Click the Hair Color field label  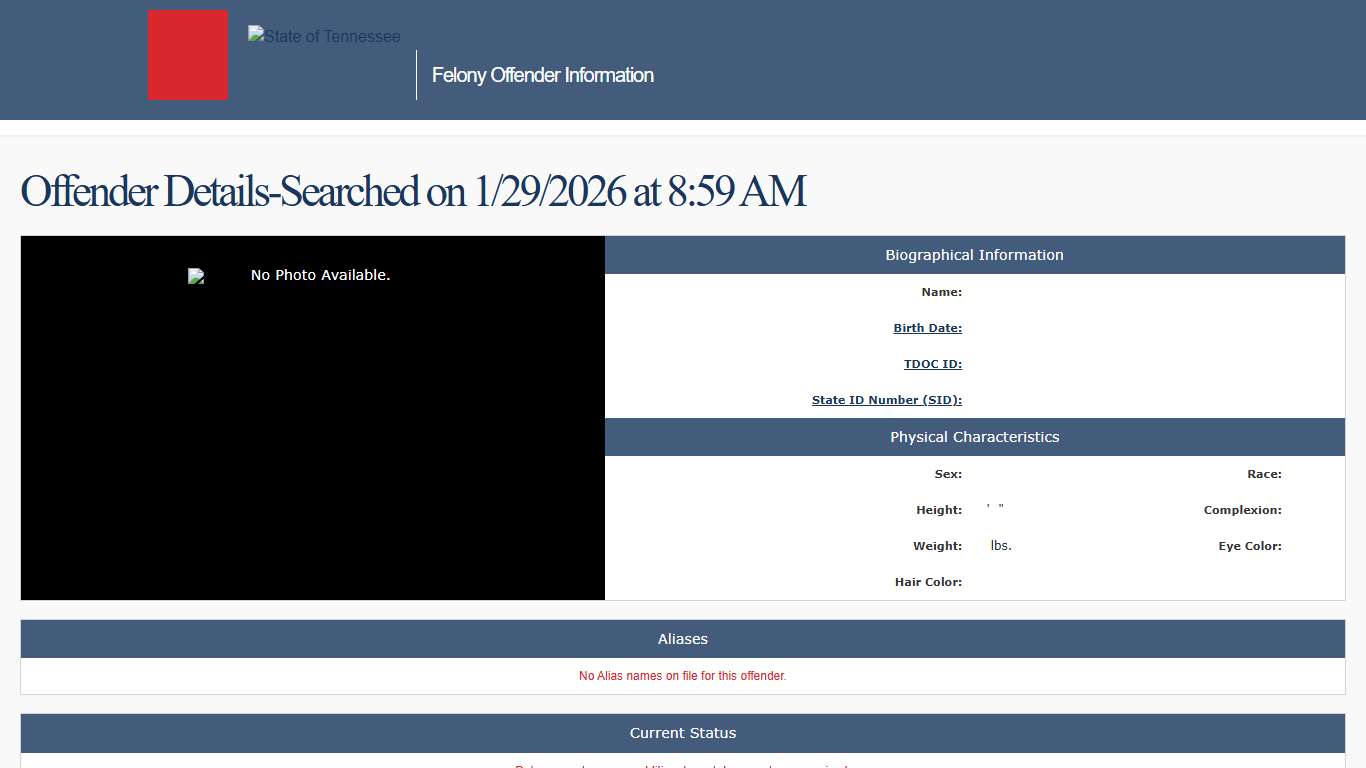point(928,582)
